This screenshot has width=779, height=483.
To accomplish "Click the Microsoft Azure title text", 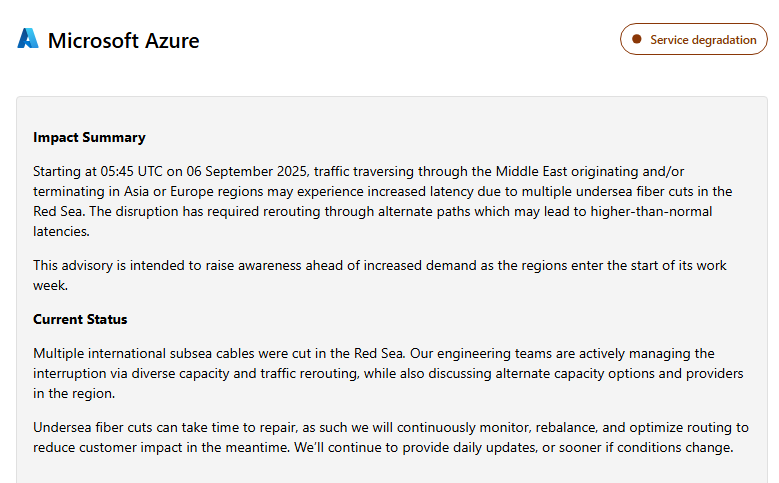I will point(123,41).
